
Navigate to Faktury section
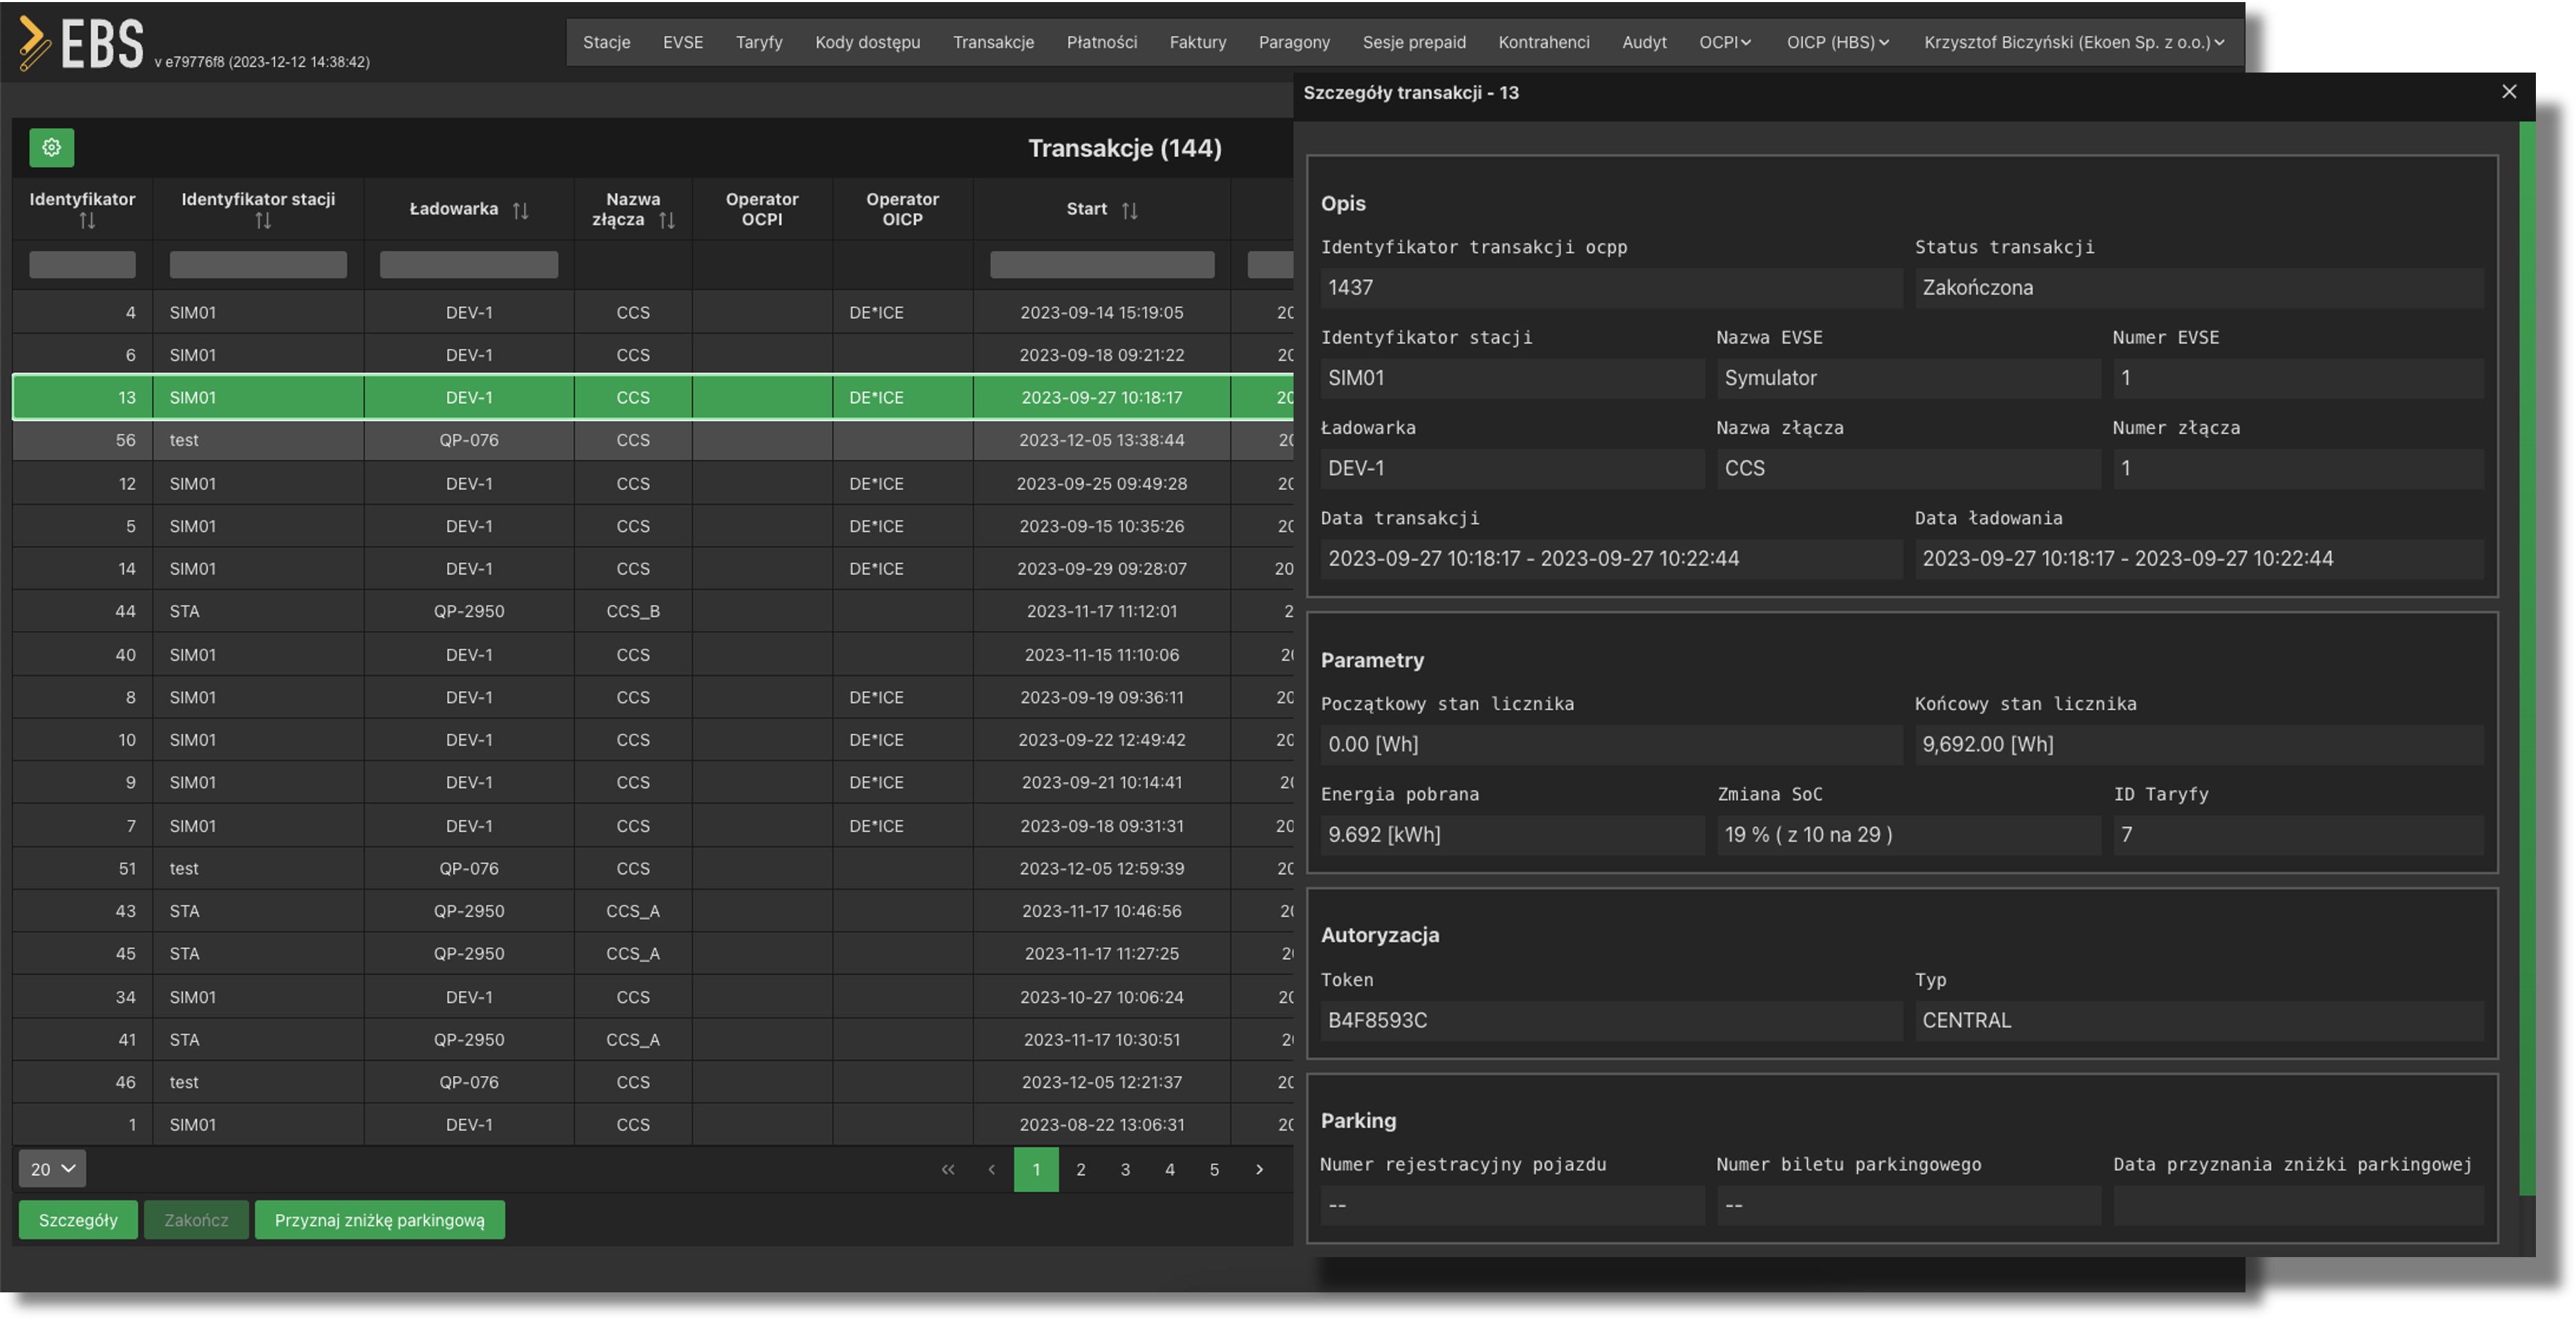[x=1197, y=42]
